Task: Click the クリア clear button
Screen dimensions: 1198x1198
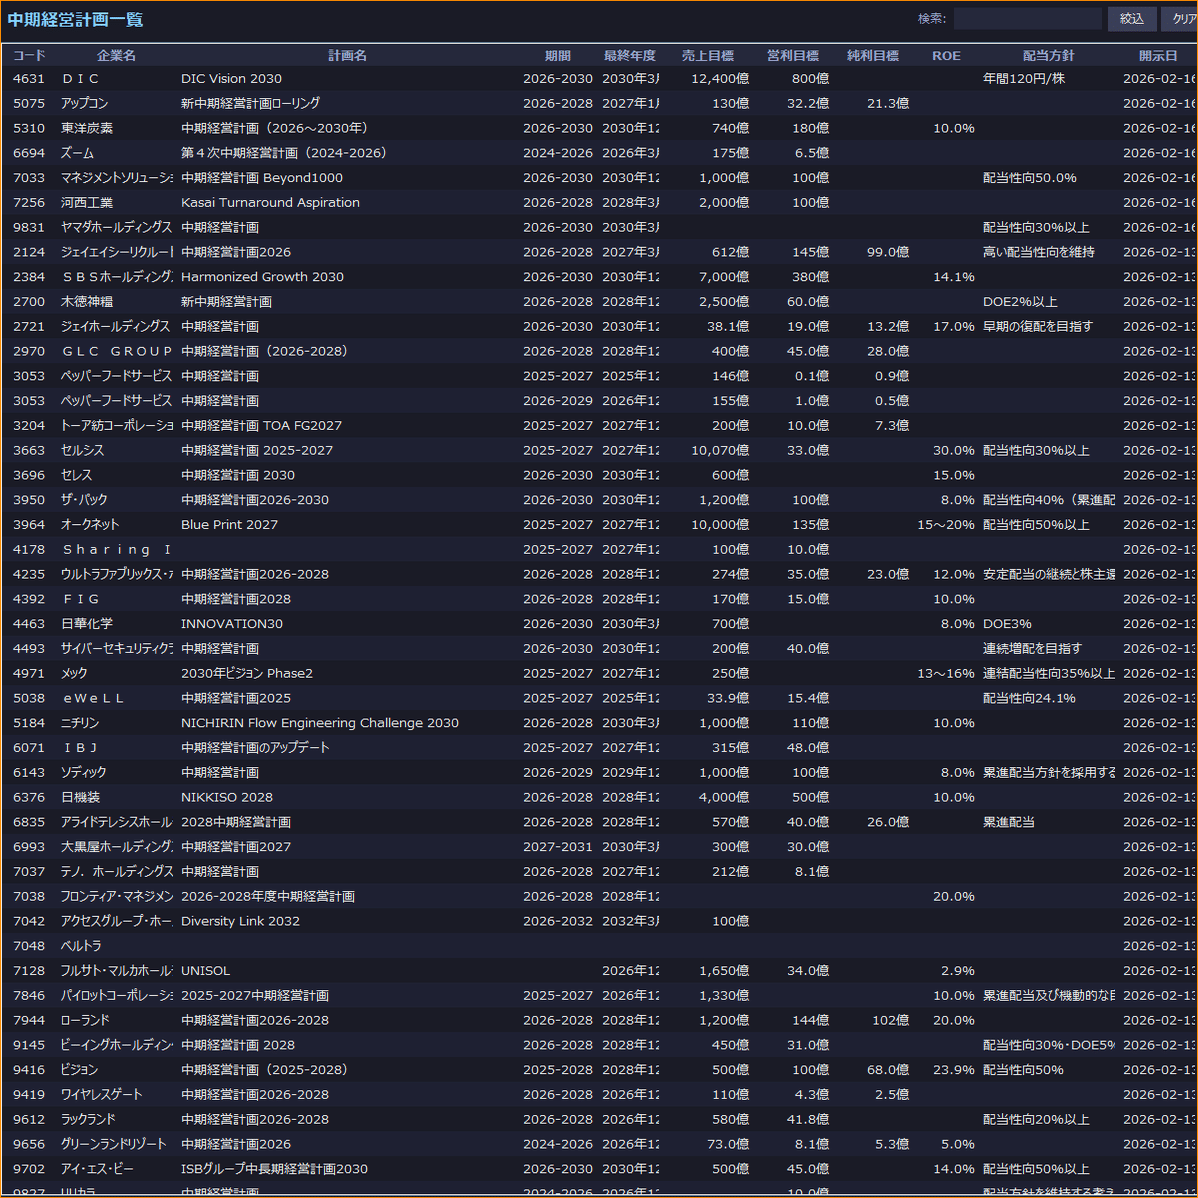Action: (1180, 18)
